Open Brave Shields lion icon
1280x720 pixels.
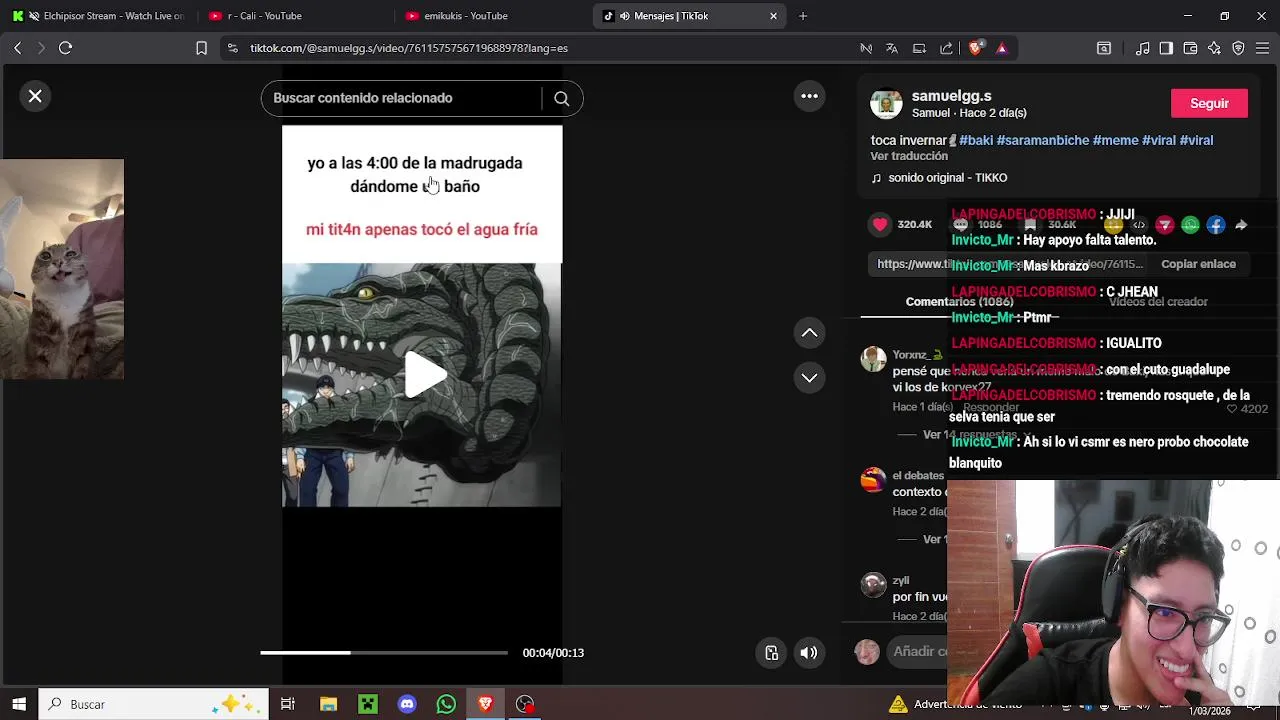(975, 48)
